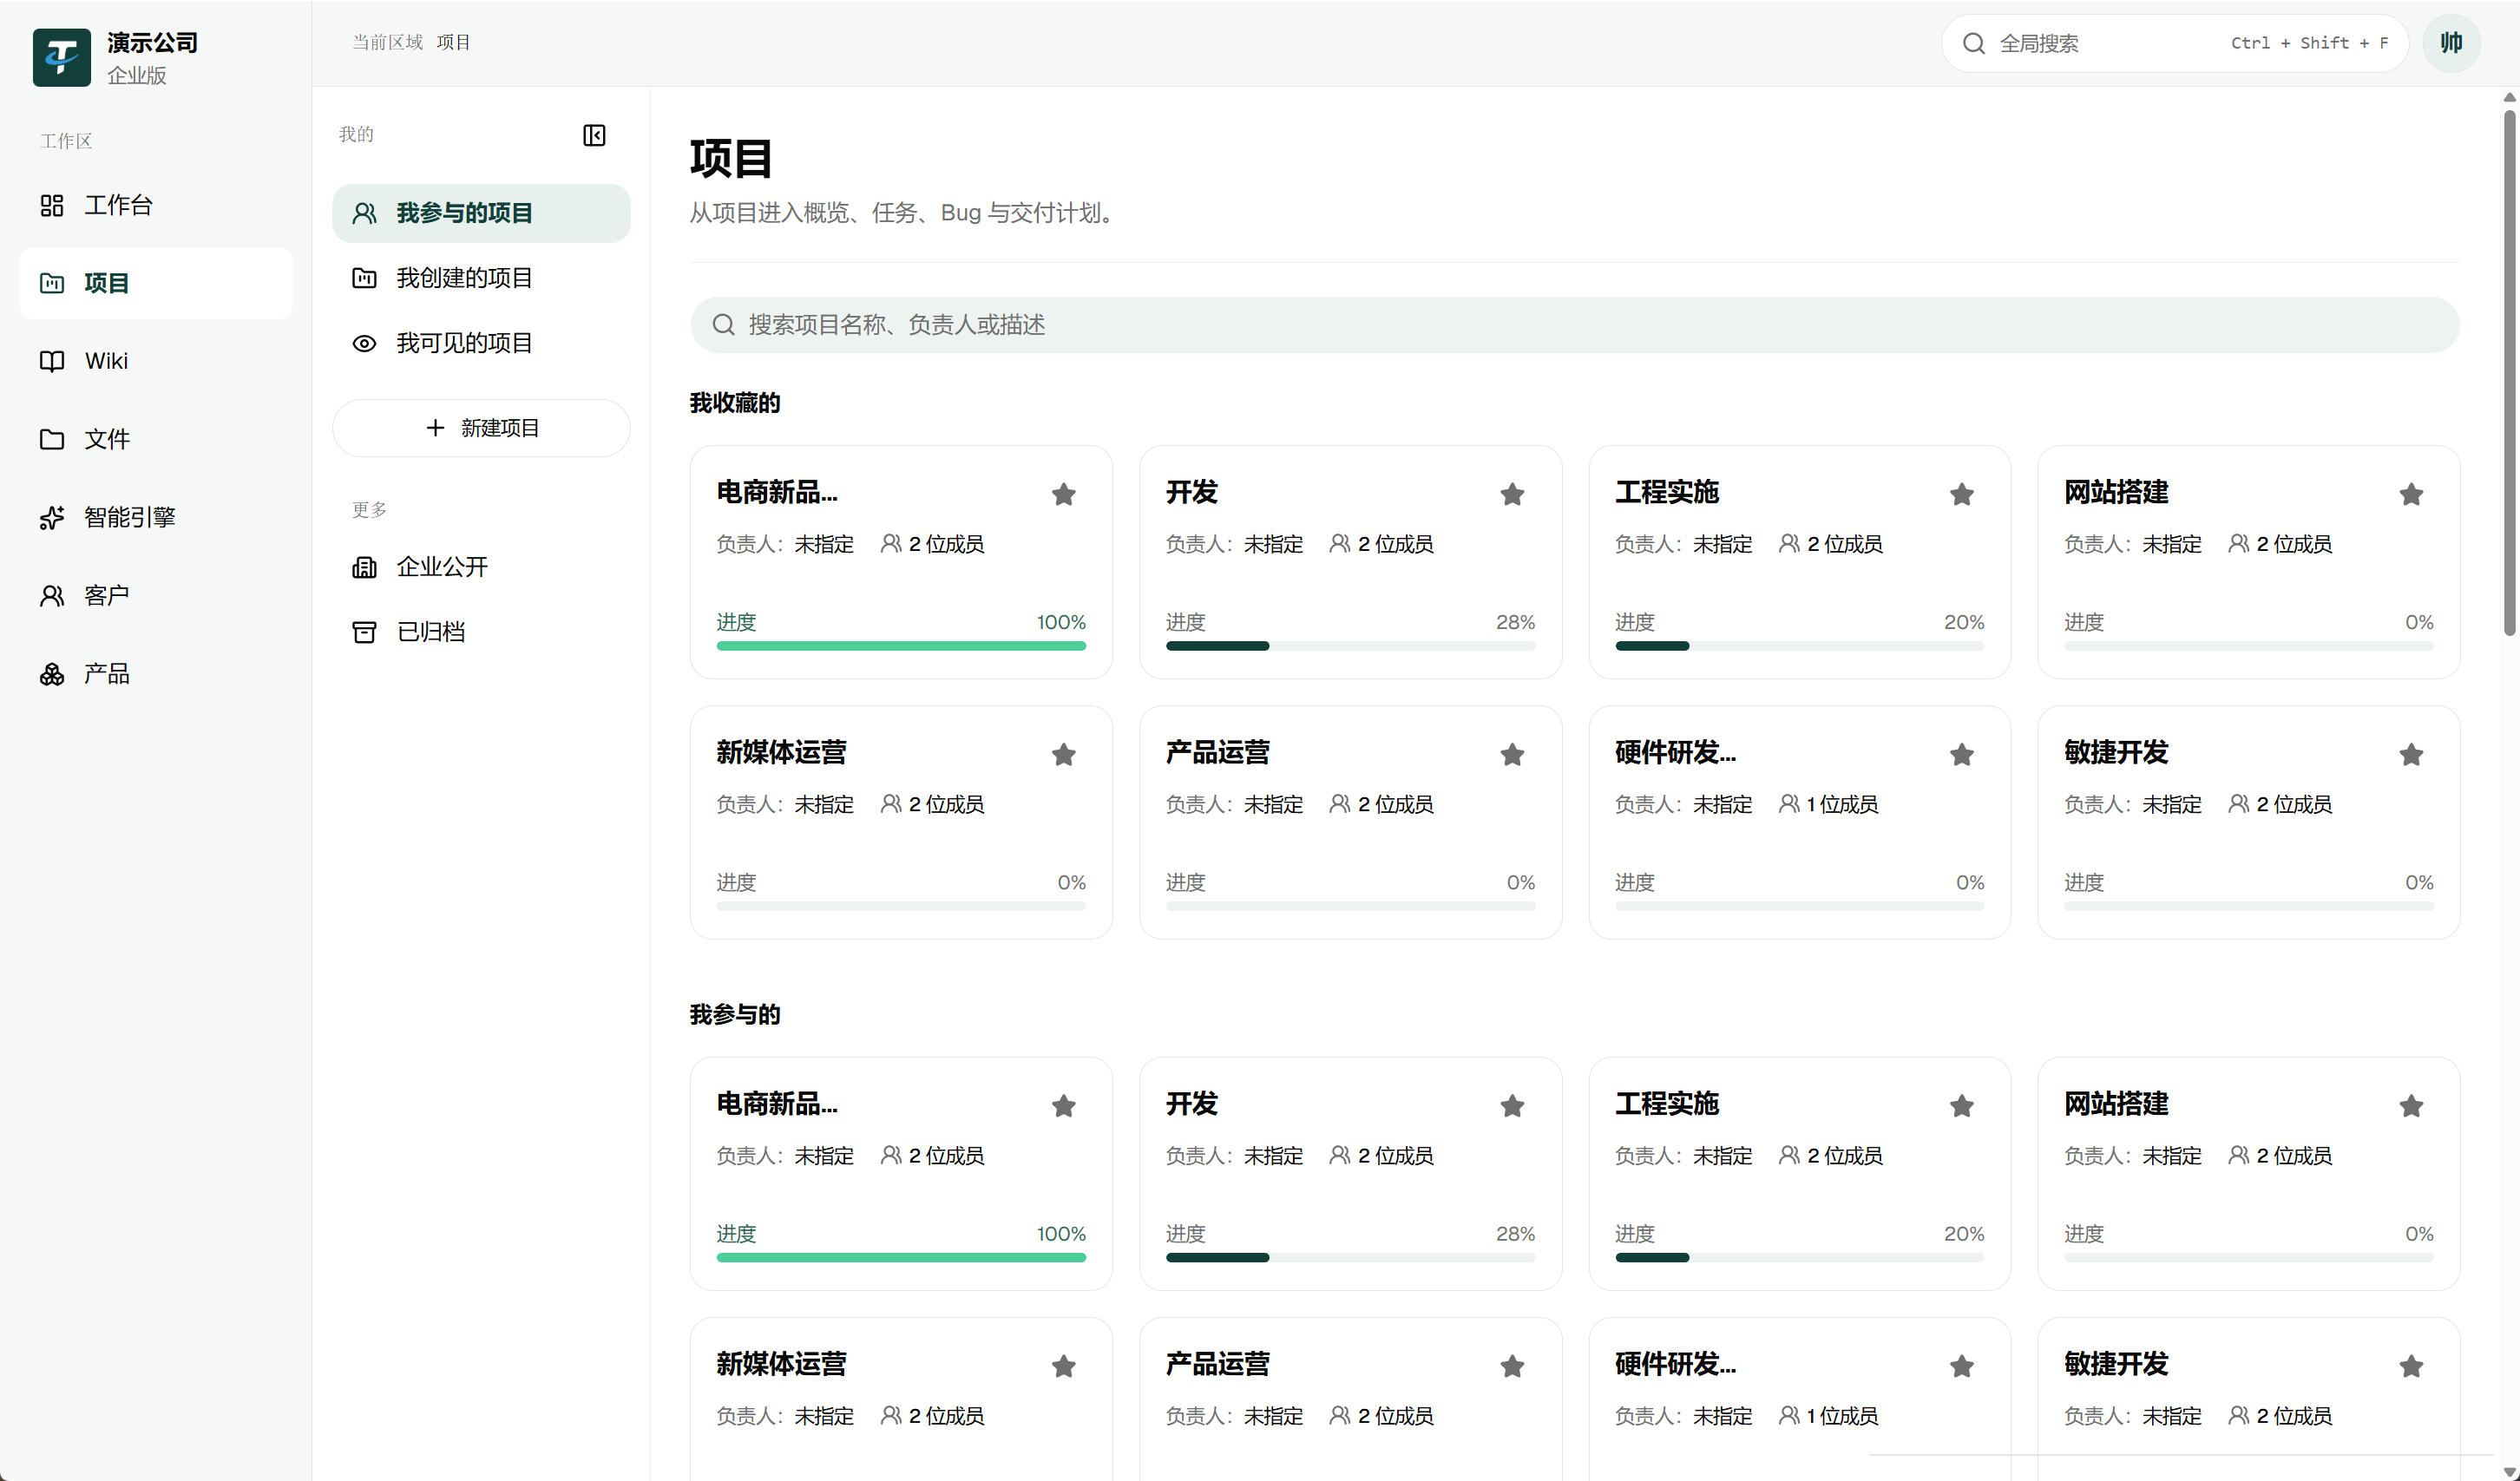Open the 帅 user avatar menu
Screen dimensions: 2520x1481
2451,43
